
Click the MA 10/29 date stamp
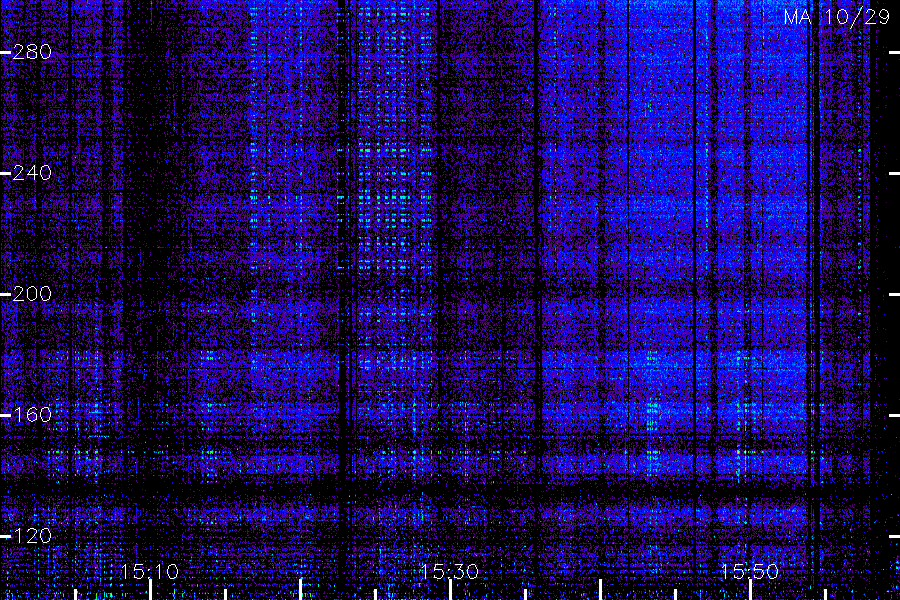tap(837, 17)
